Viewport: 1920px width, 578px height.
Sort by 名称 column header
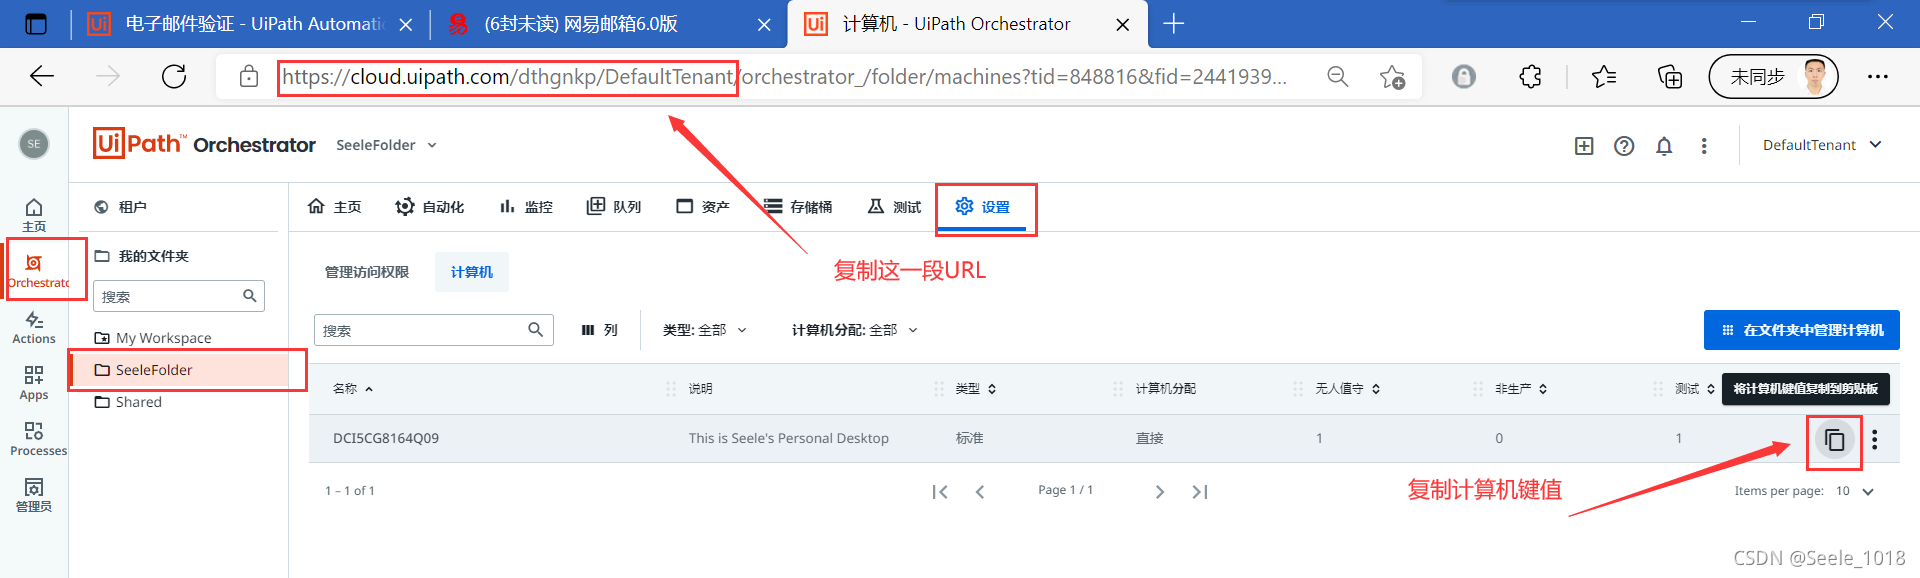353,389
